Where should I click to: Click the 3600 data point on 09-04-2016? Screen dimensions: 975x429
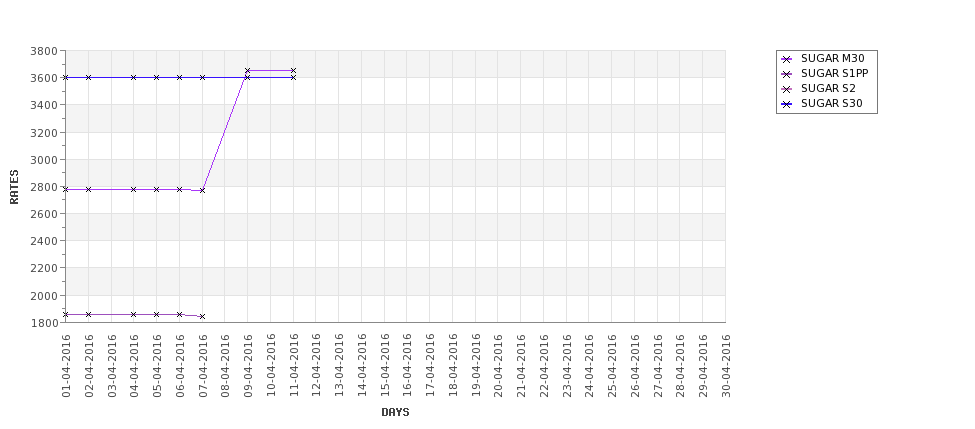tap(247, 77)
